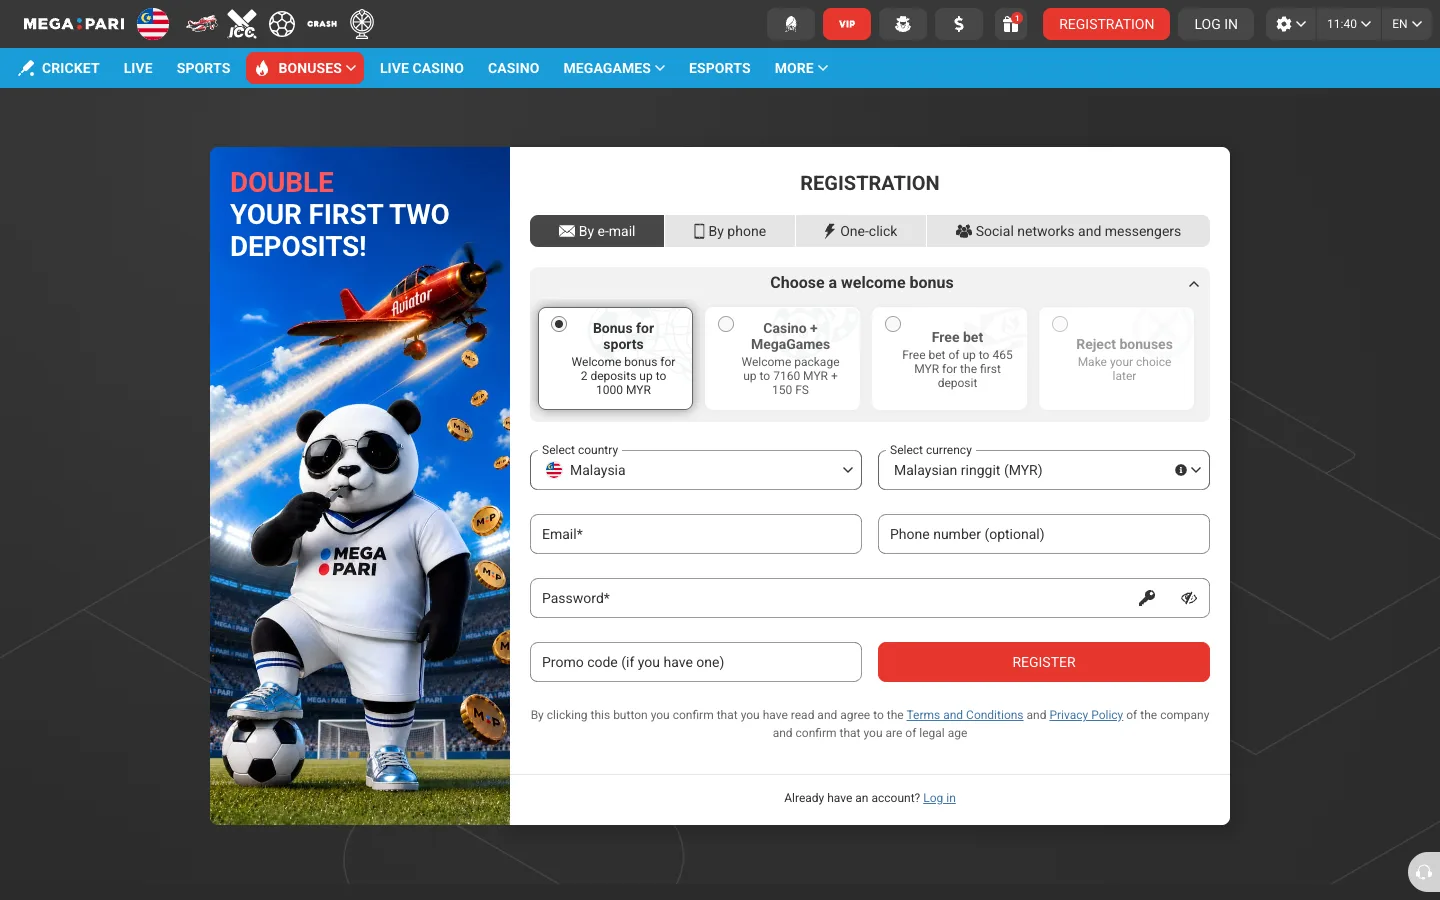Screen dimensions: 1440x900
Task: Click the Phone number optional field
Action: [x=1044, y=534]
